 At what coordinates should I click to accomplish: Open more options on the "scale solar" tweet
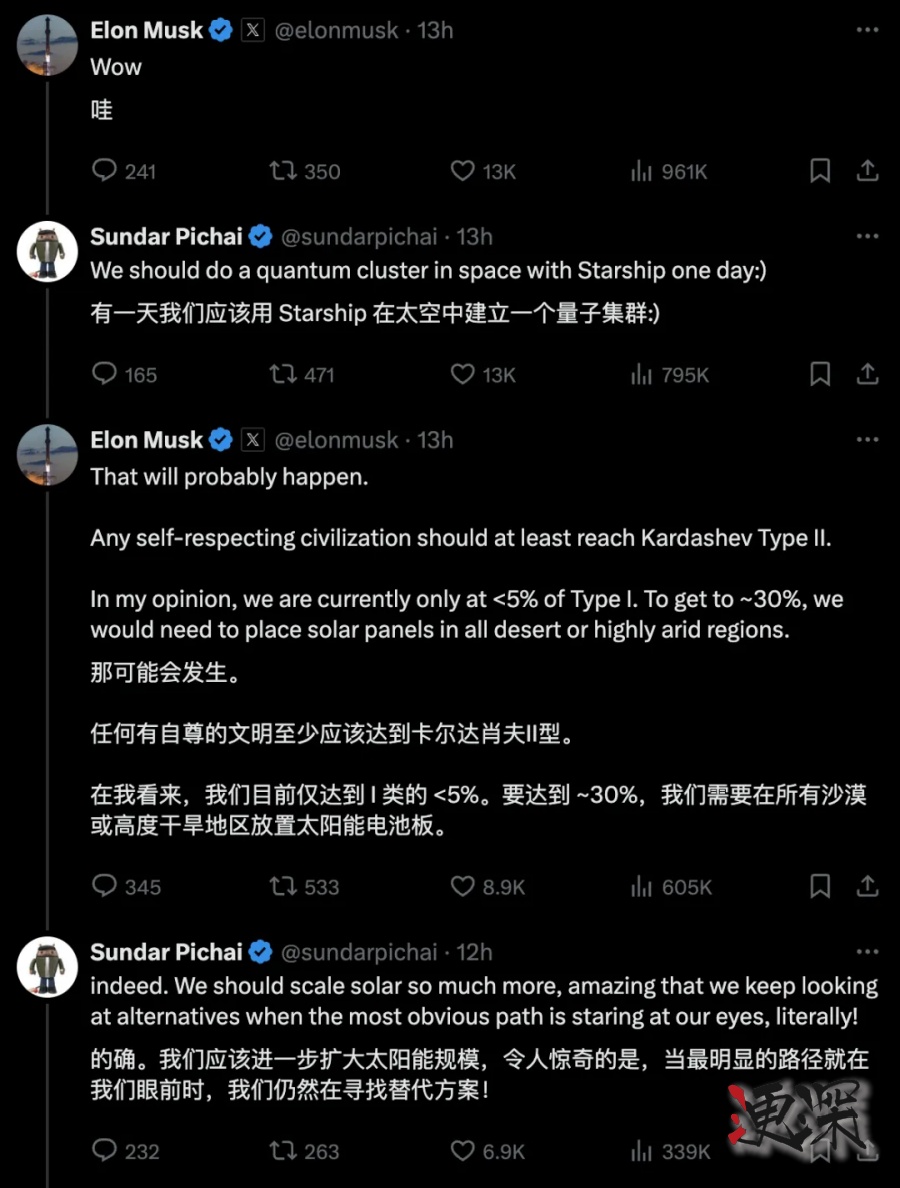point(867,952)
